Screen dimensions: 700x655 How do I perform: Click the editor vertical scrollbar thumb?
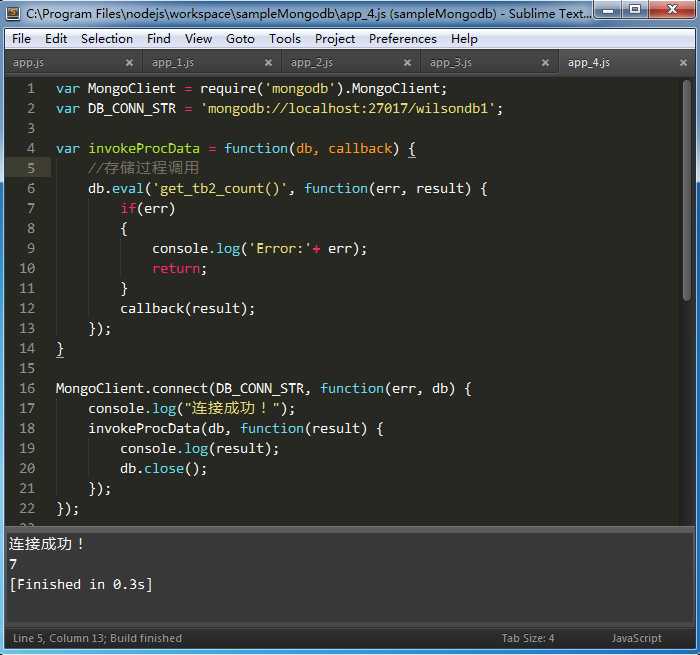(x=687, y=190)
